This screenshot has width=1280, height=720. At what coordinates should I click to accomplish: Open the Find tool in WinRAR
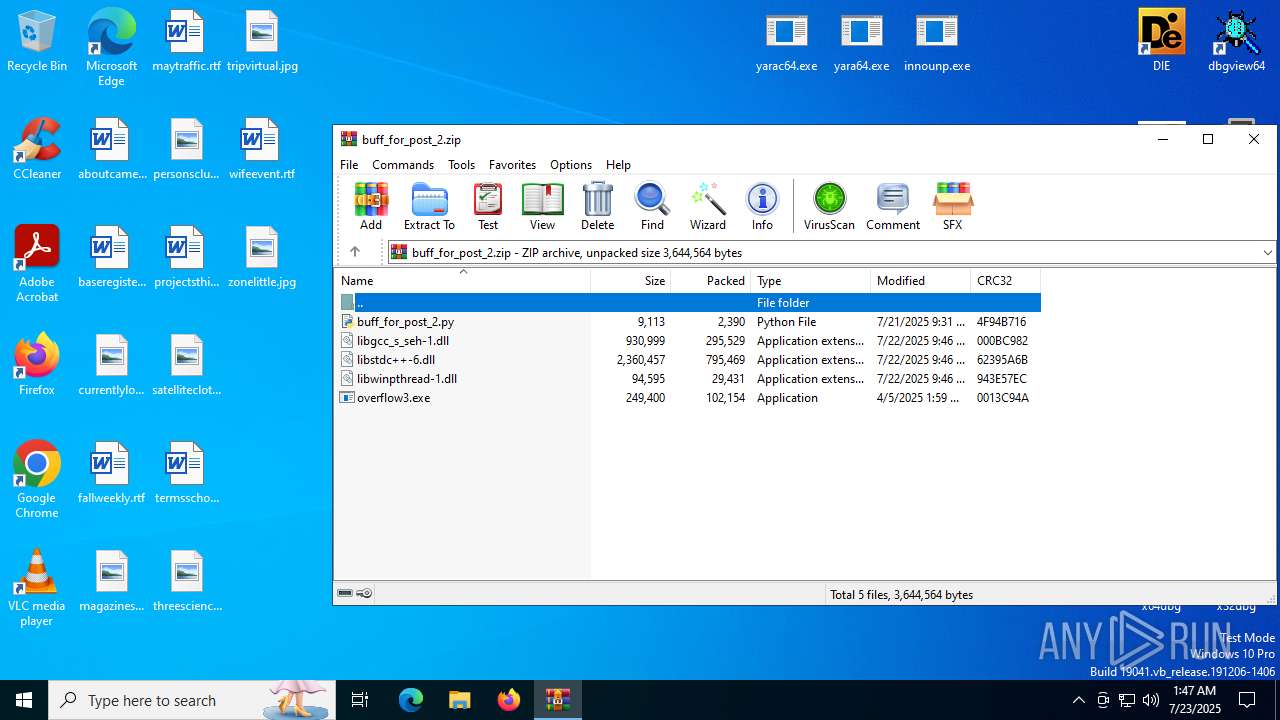[x=652, y=206]
